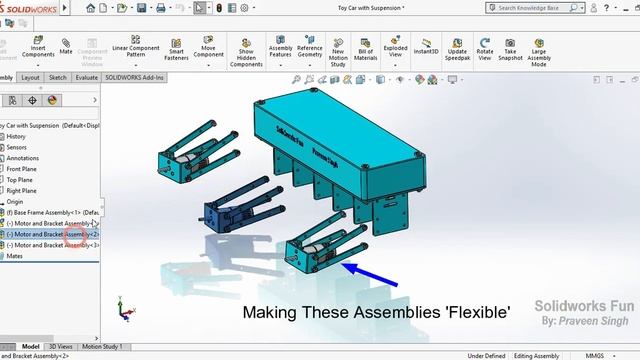Select Top Plane in the tree
640x360 pixels.
(19, 180)
